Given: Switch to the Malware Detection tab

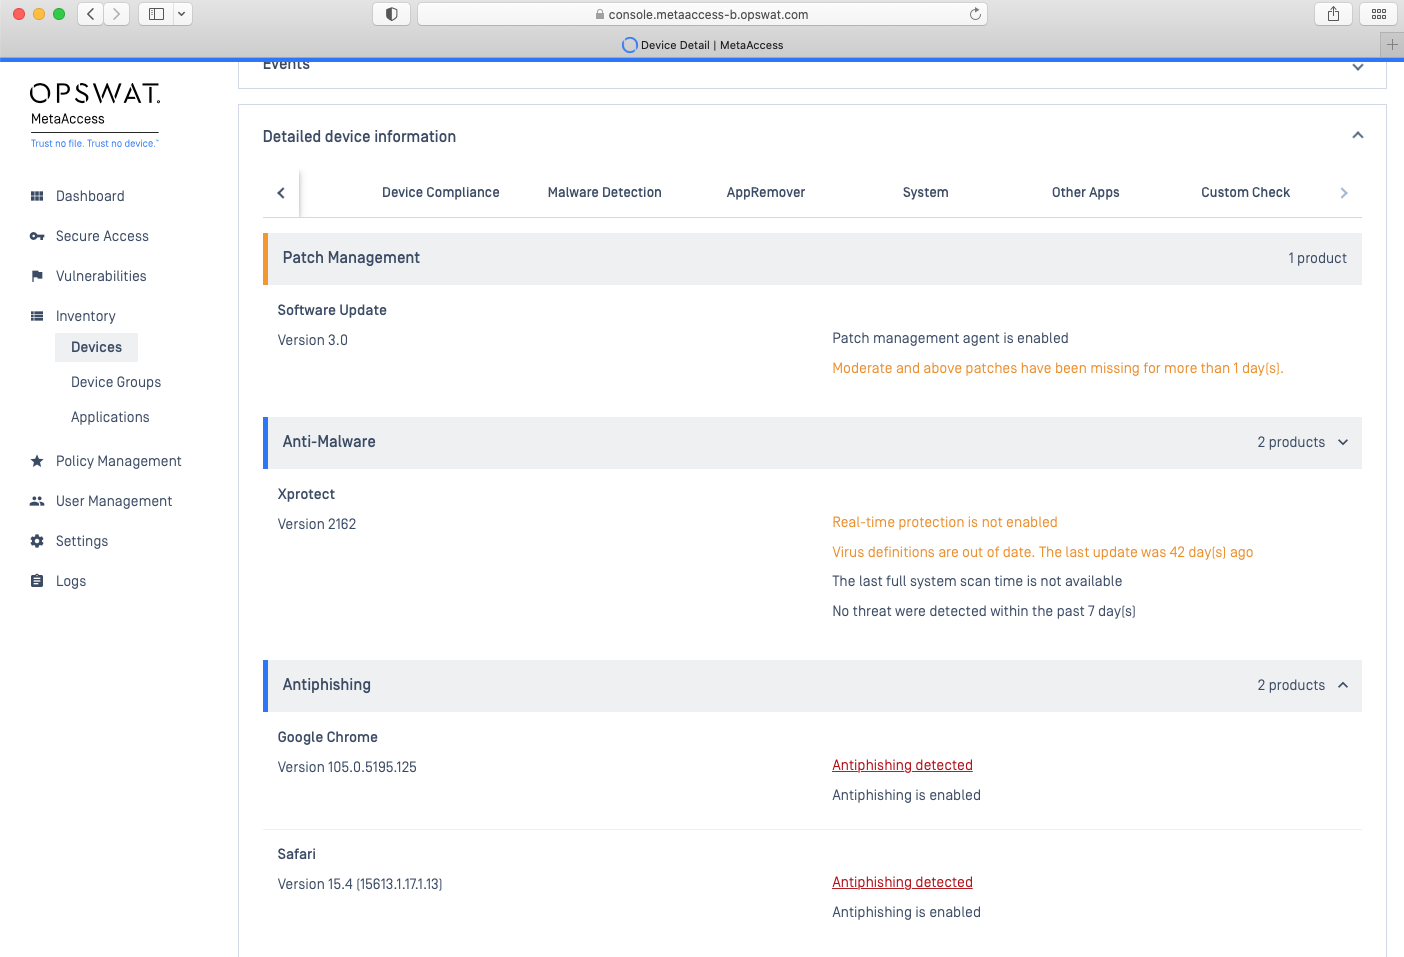Looking at the screenshot, I should pyautogui.click(x=605, y=192).
